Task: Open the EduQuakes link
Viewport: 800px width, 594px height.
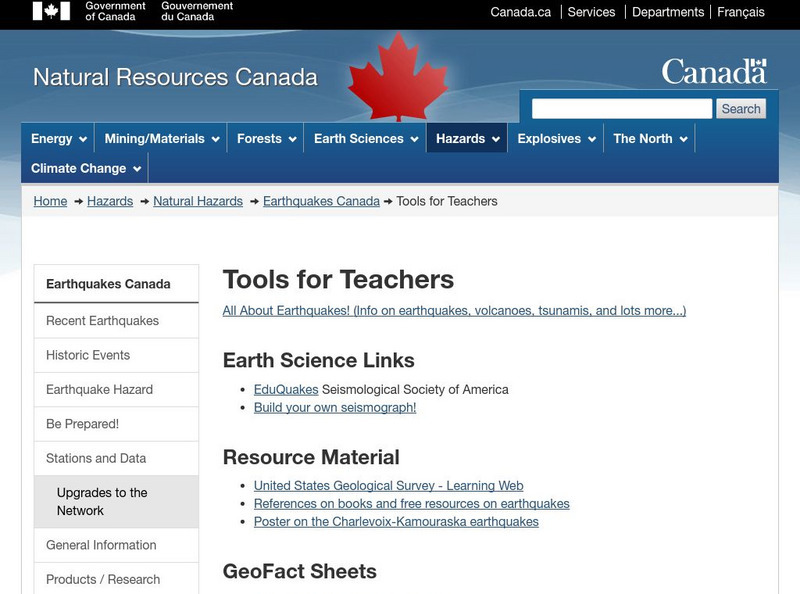Action: pos(286,389)
